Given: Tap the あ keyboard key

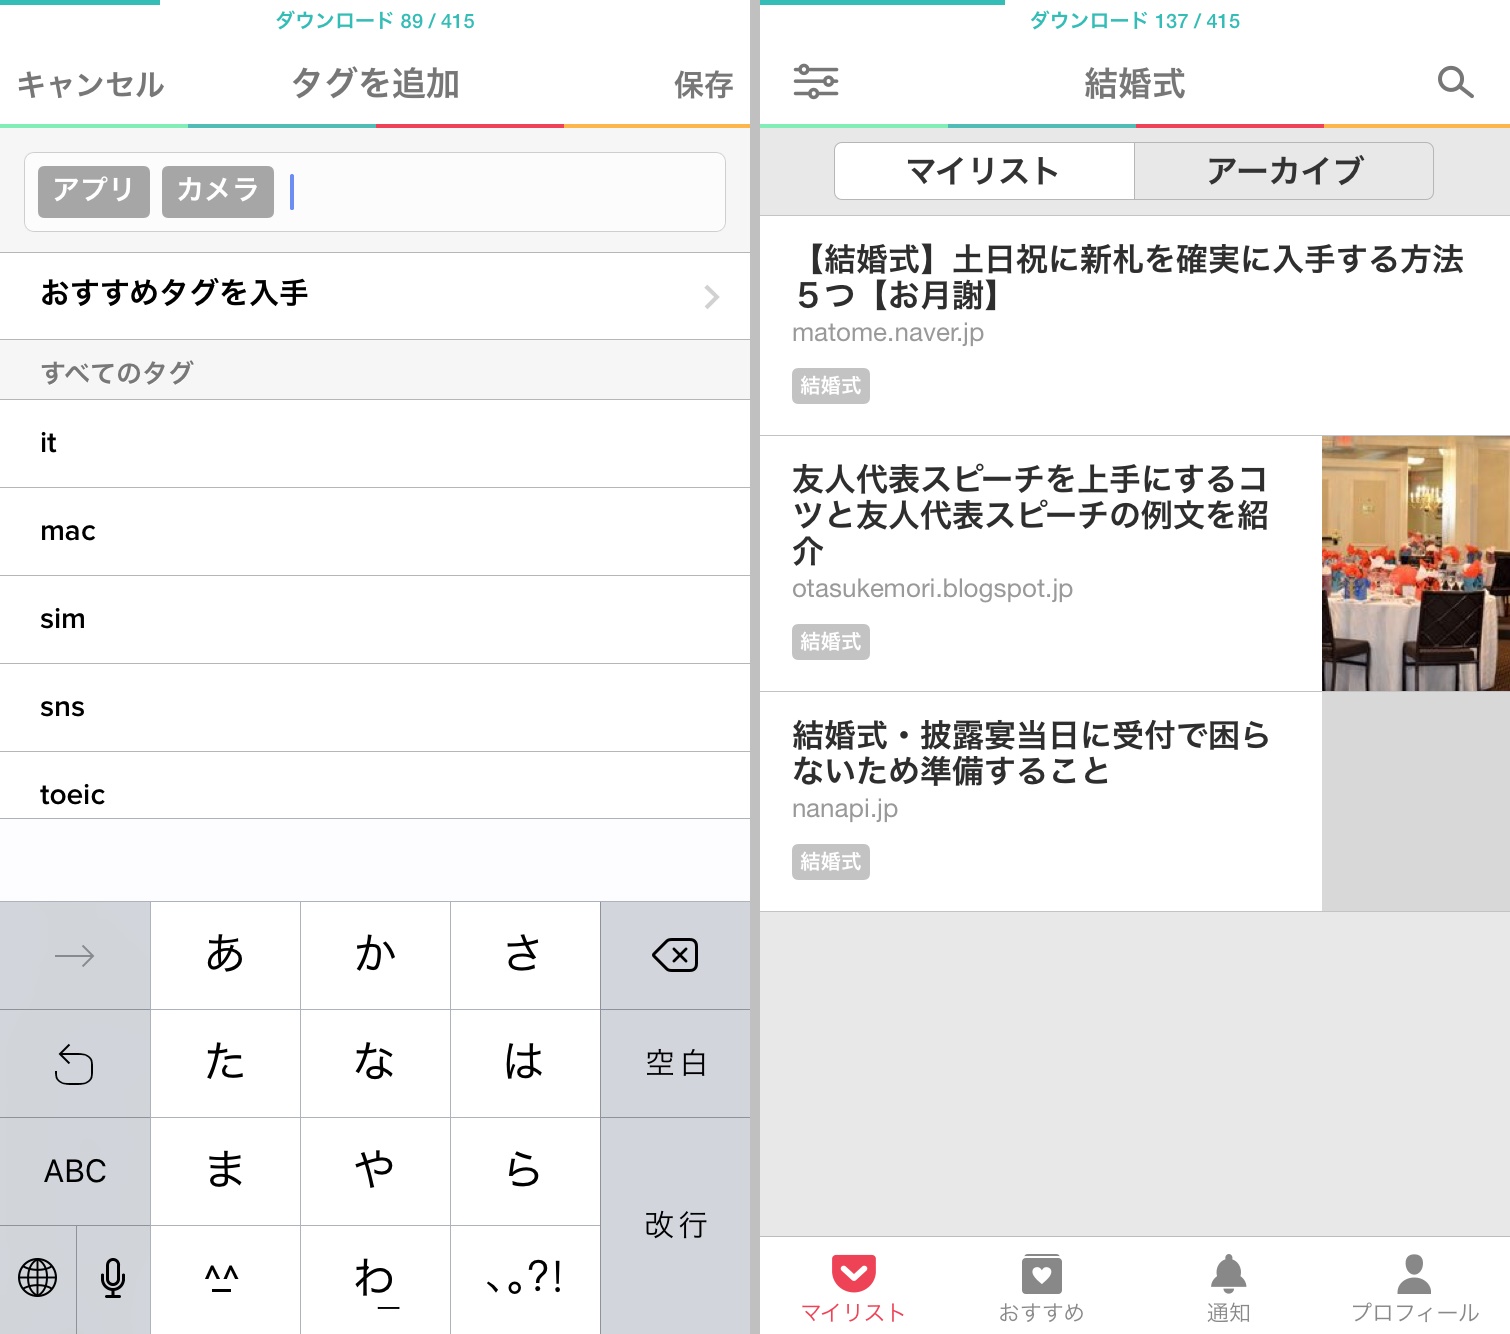Looking at the screenshot, I should tap(225, 955).
